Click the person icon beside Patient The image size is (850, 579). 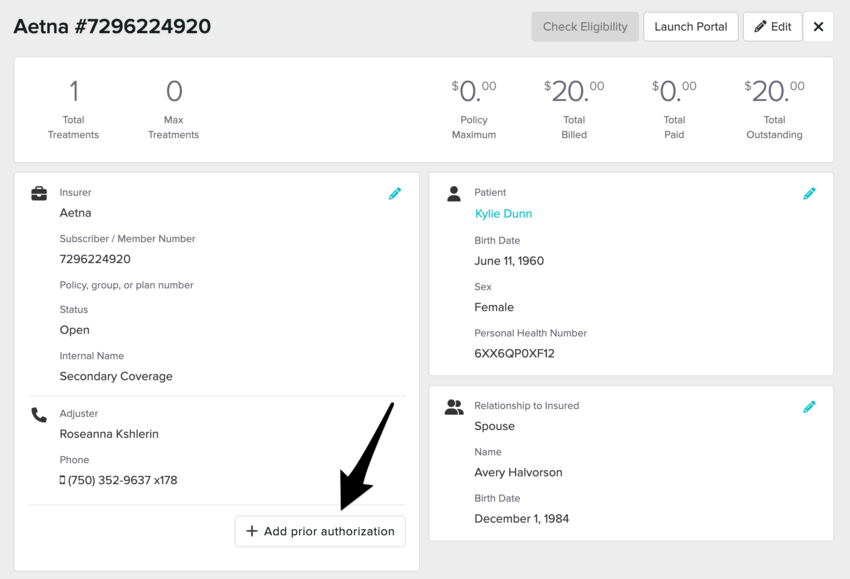click(454, 194)
